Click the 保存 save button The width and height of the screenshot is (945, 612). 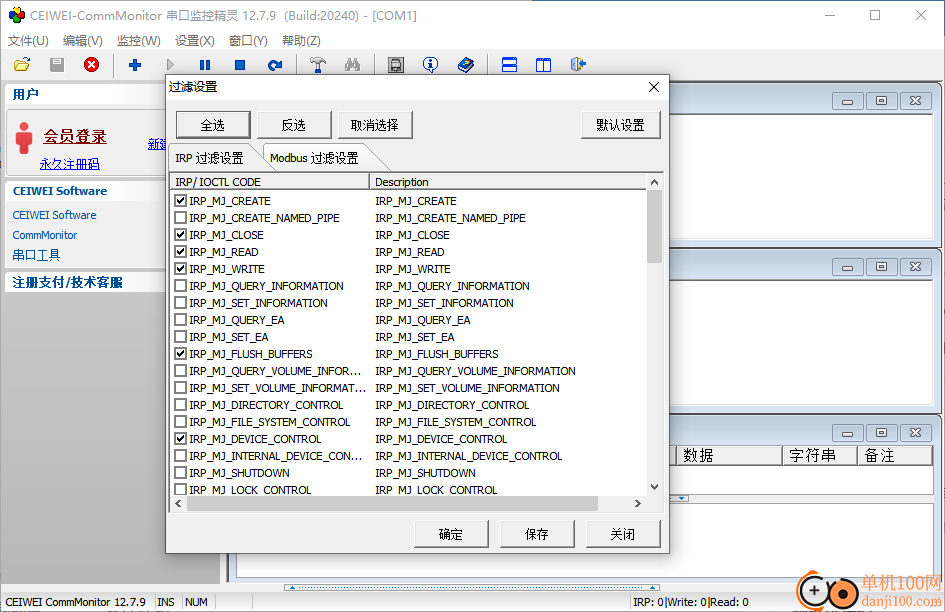537,534
